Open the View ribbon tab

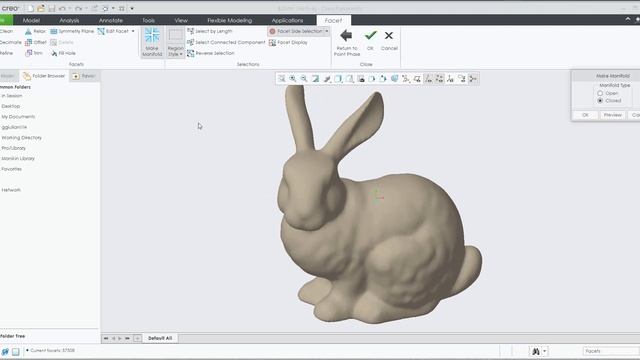pyautogui.click(x=181, y=20)
